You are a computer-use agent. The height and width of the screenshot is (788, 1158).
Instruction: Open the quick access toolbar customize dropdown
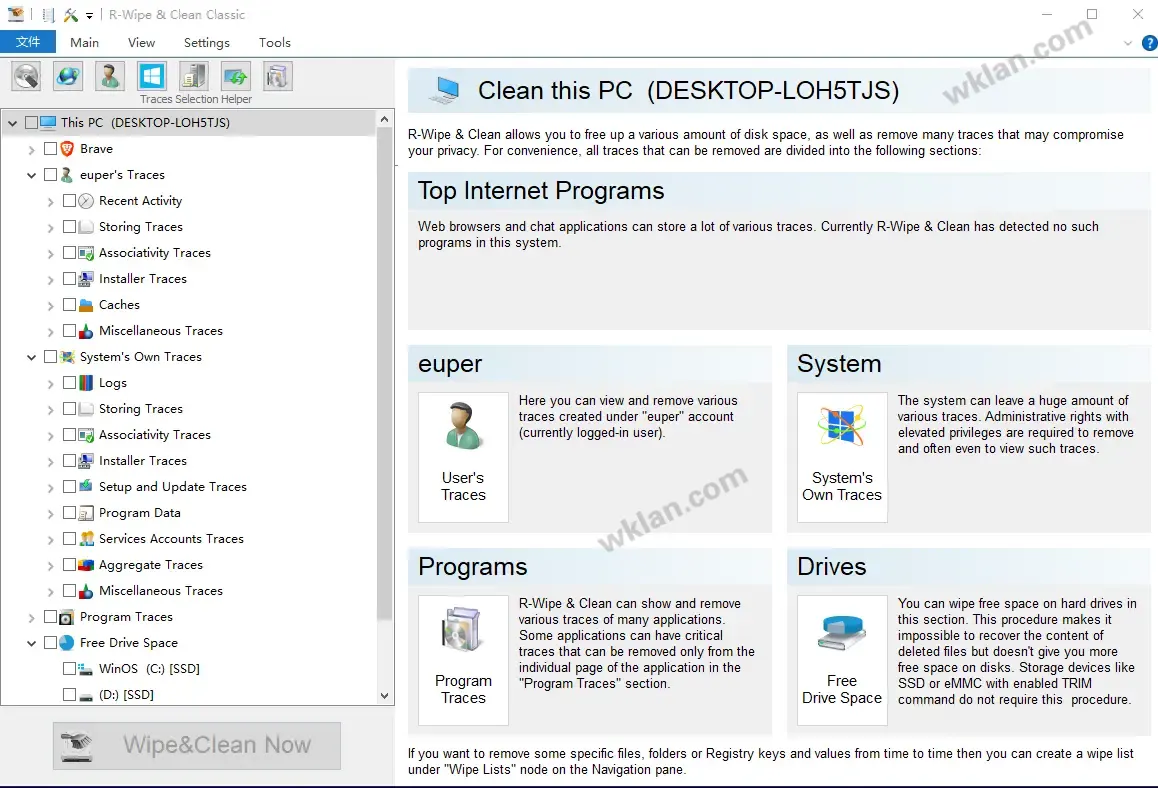(x=89, y=16)
